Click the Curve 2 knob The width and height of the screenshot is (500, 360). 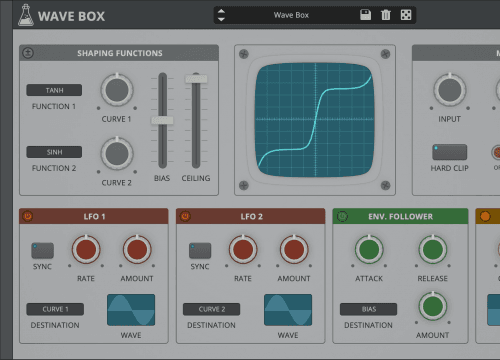click(117, 154)
